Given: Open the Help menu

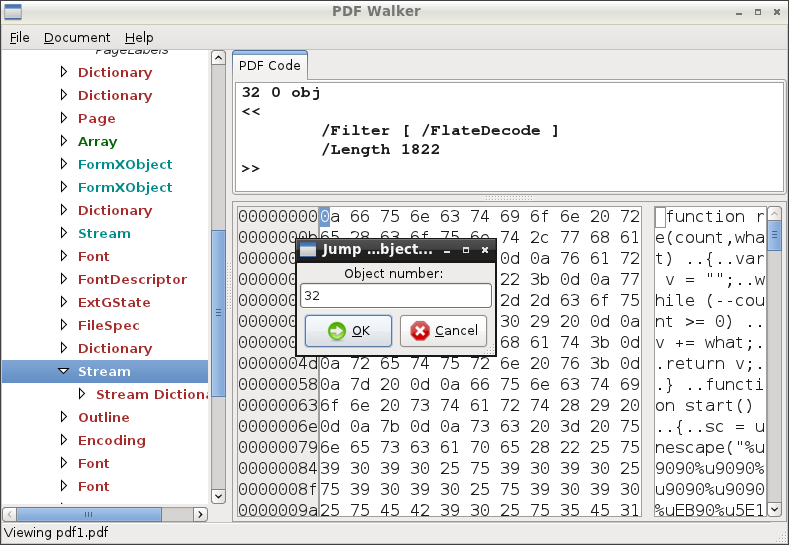Looking at the screenshot, I should click(139, 38).
